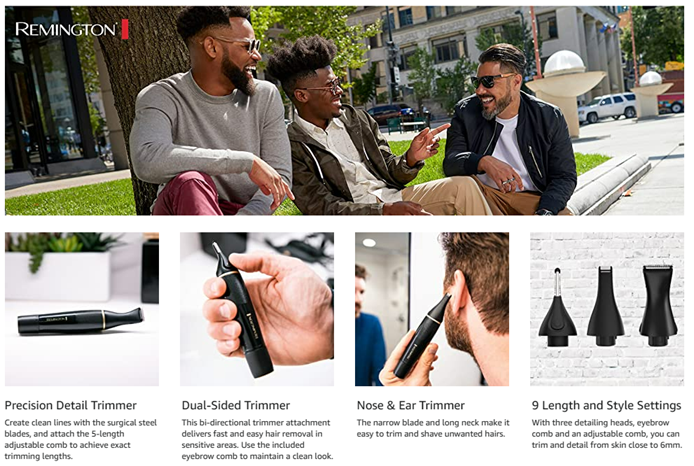This screenshot has width=694, height=466.
Task: Click the large banner photo of three men
Action: pos(344,111)
